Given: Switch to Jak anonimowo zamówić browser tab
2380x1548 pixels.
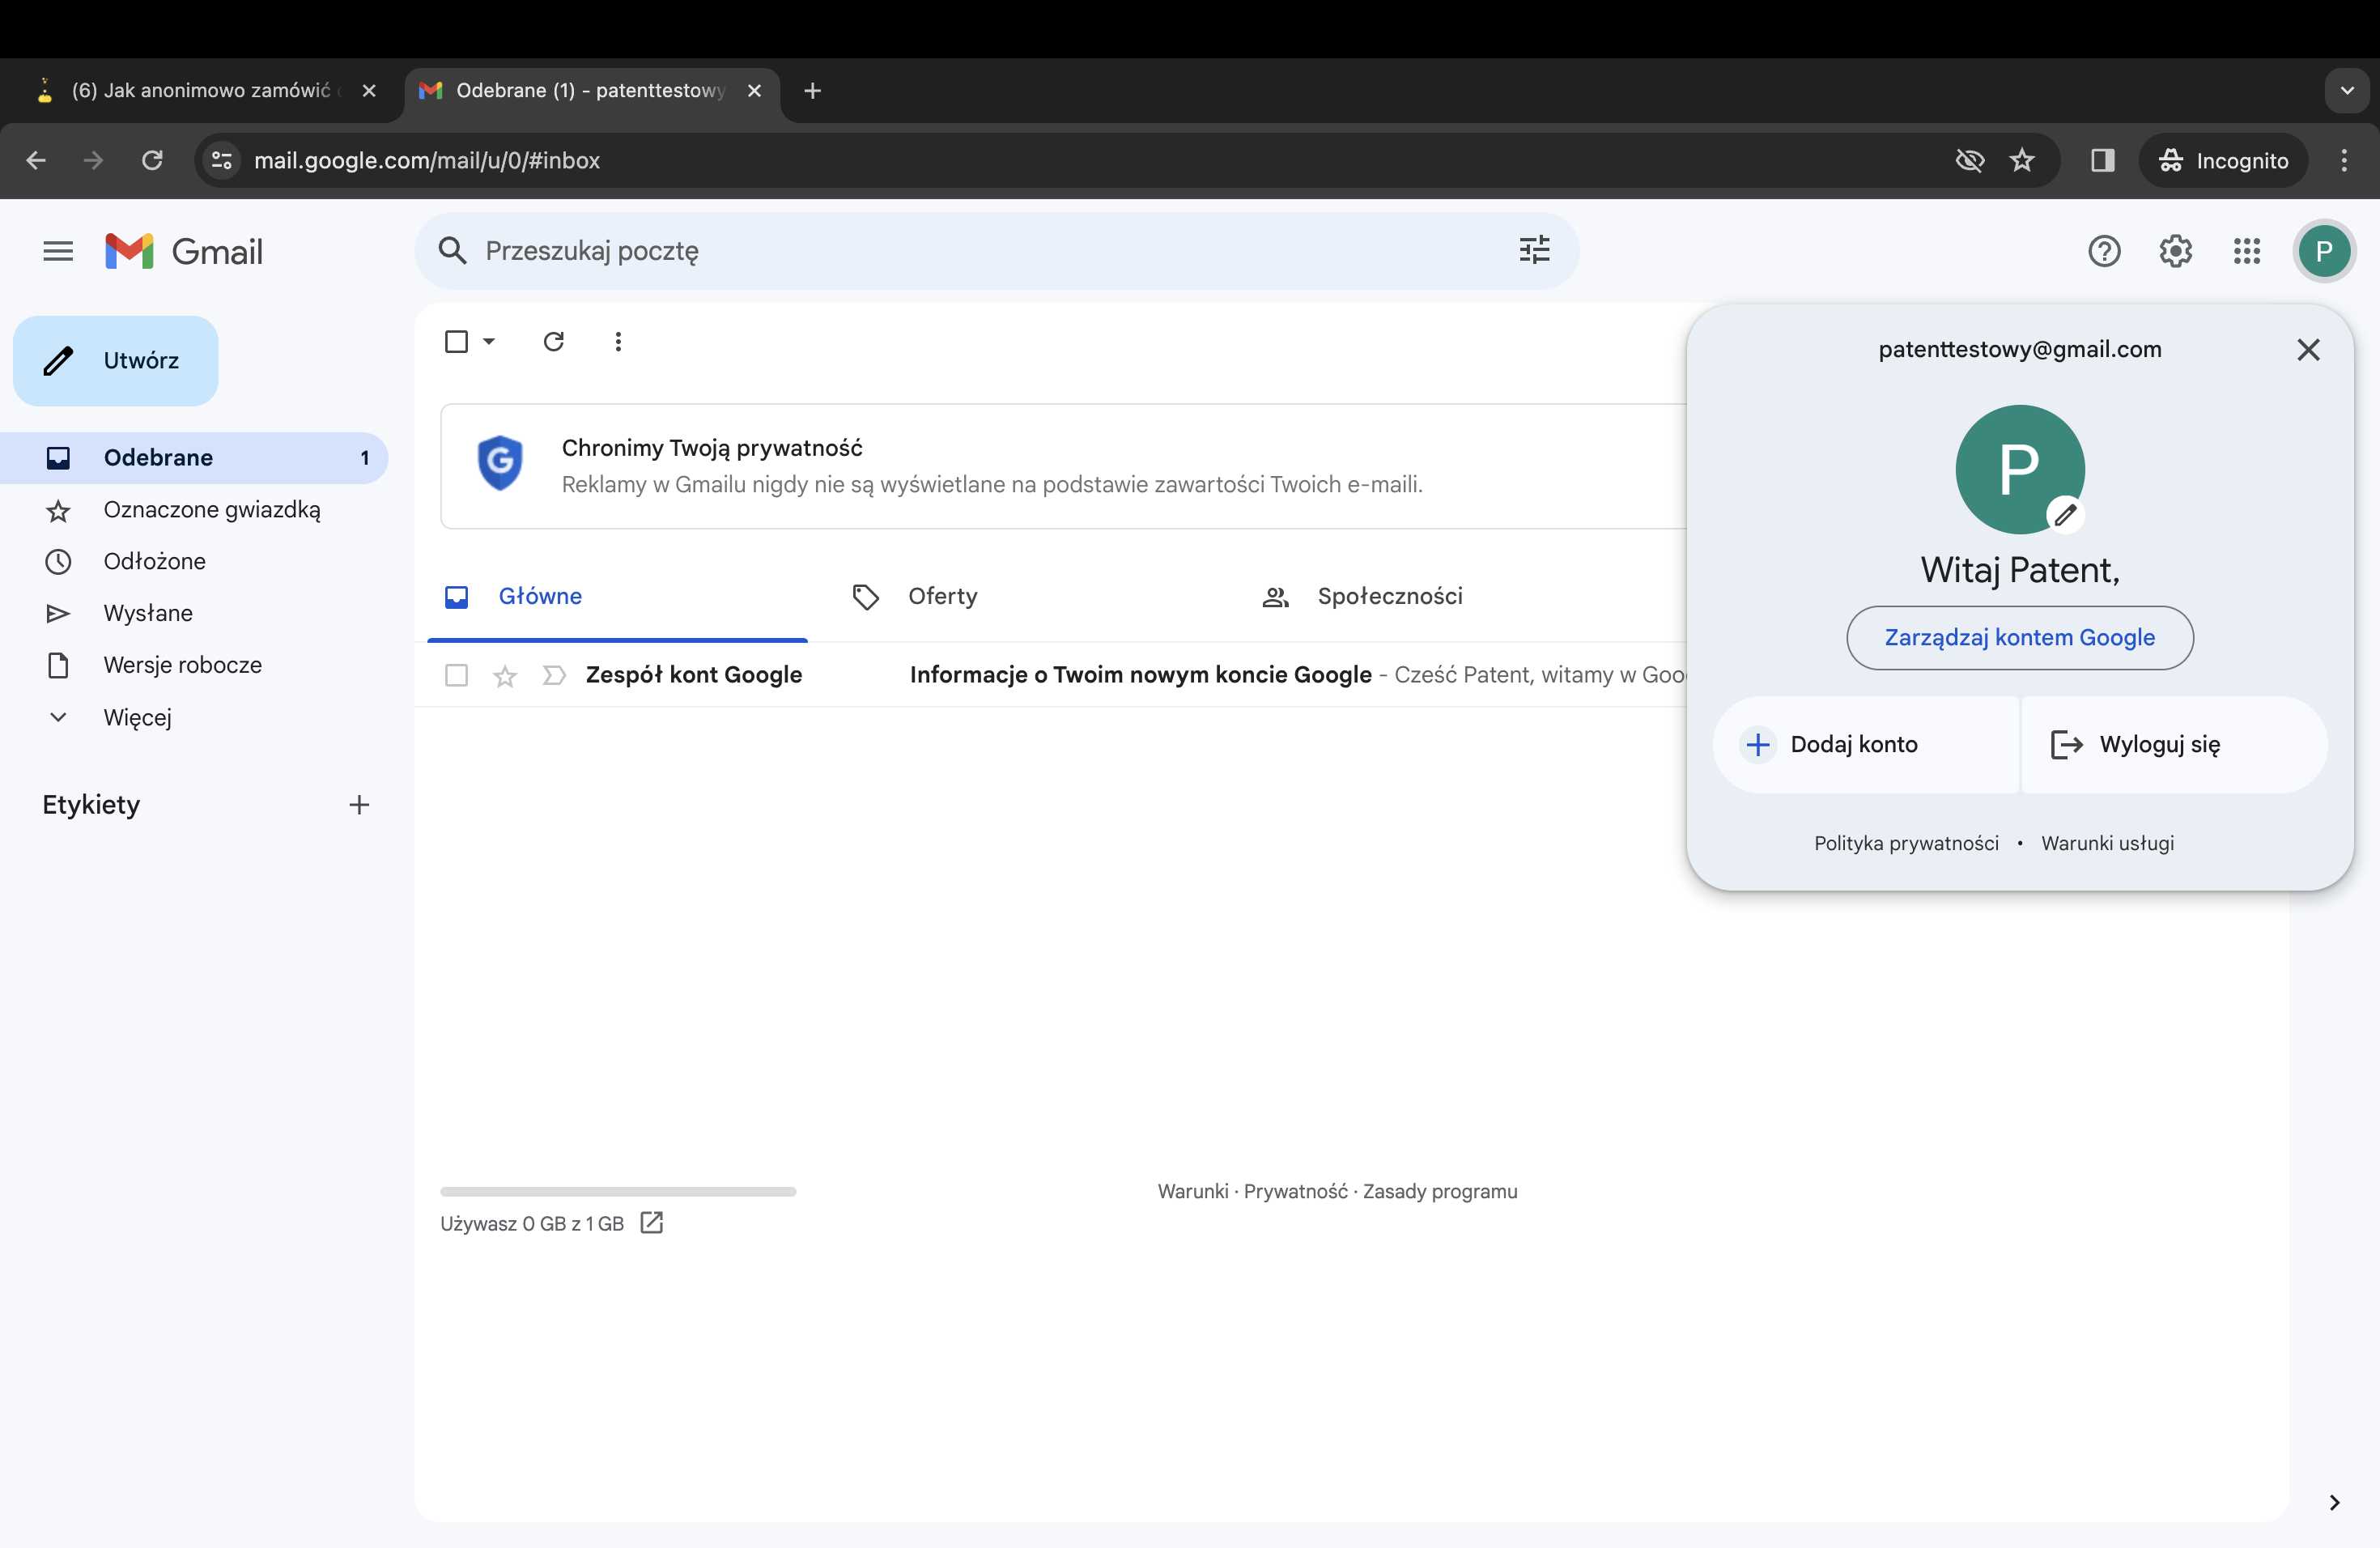Looking at the screenshot, I should pyautogui.click(x=205, y=90).
